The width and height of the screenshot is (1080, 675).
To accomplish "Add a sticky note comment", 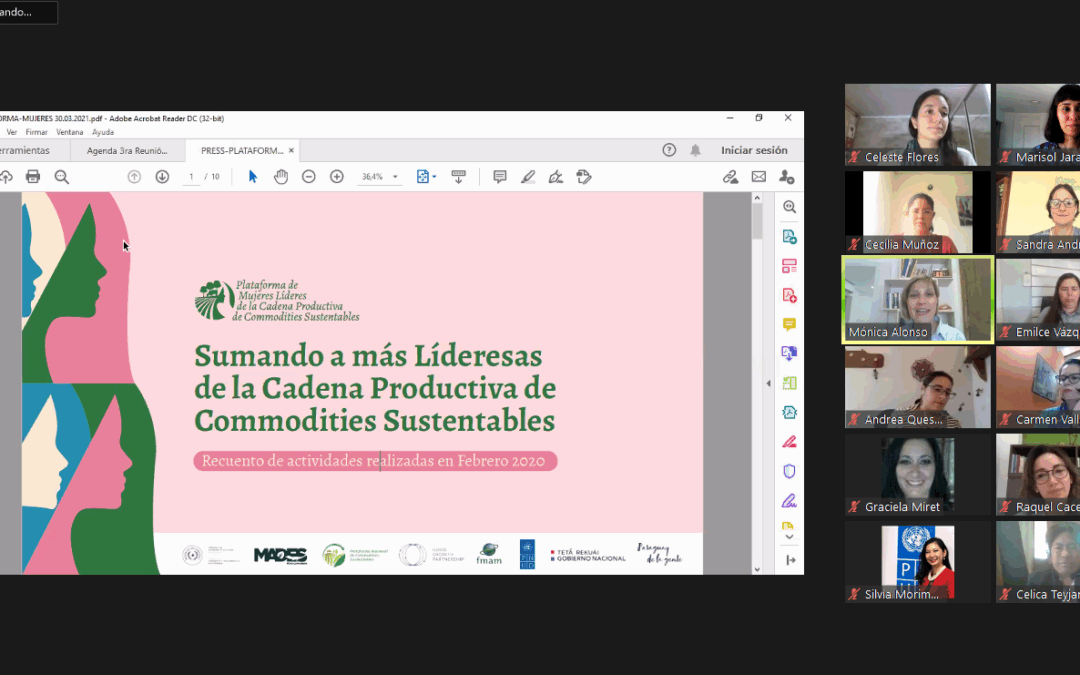I will click(x=500, y=177).
